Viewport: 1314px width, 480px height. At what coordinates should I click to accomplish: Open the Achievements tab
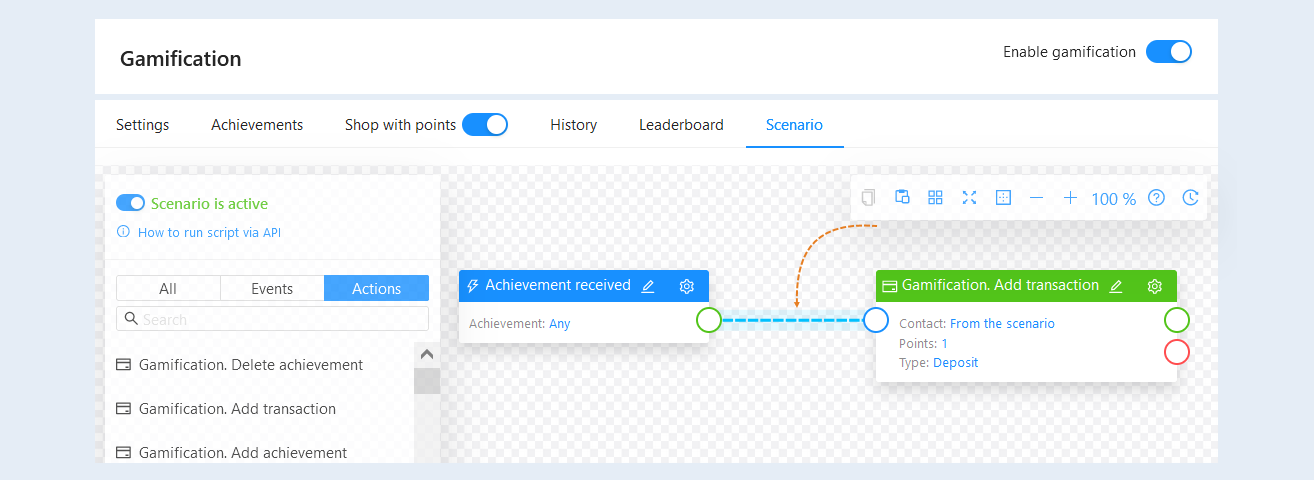tap(257, 125)
